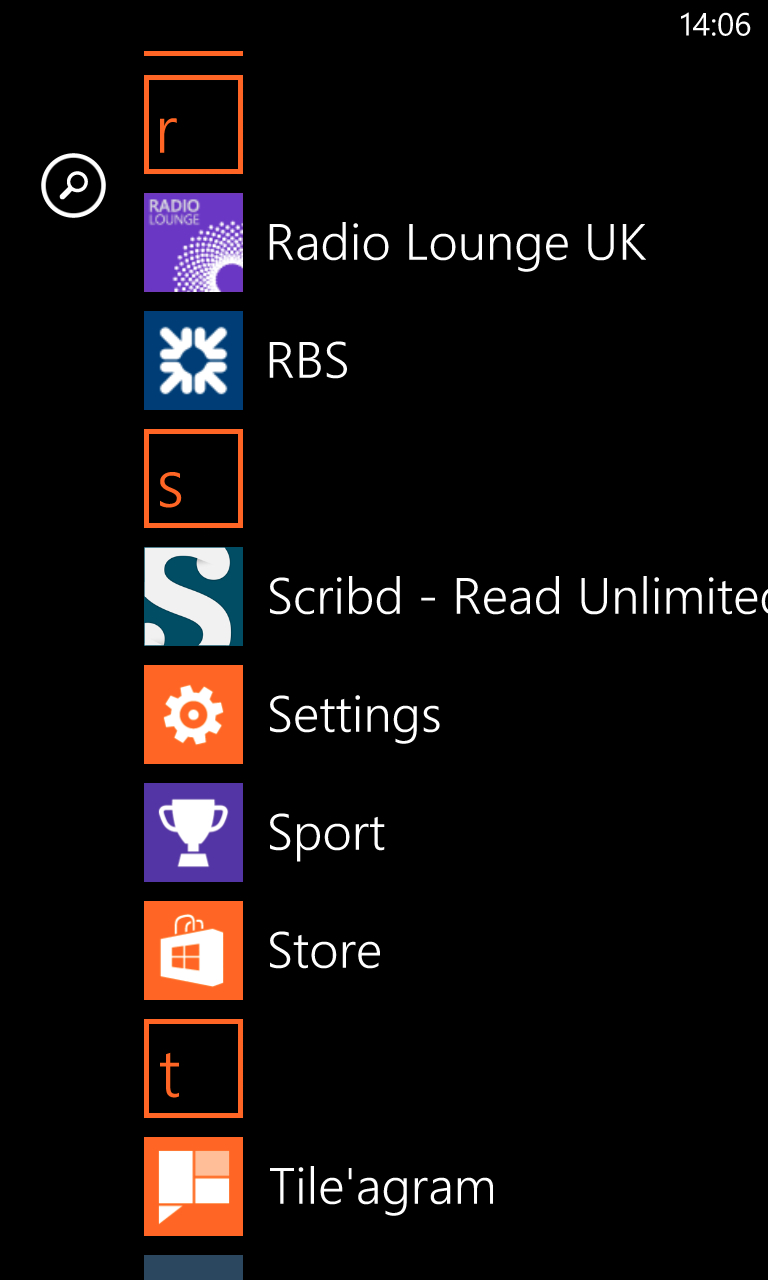Screen dimensions: 768x1280
Task: Open the Settings gear icon
Action: click(193, 714)
